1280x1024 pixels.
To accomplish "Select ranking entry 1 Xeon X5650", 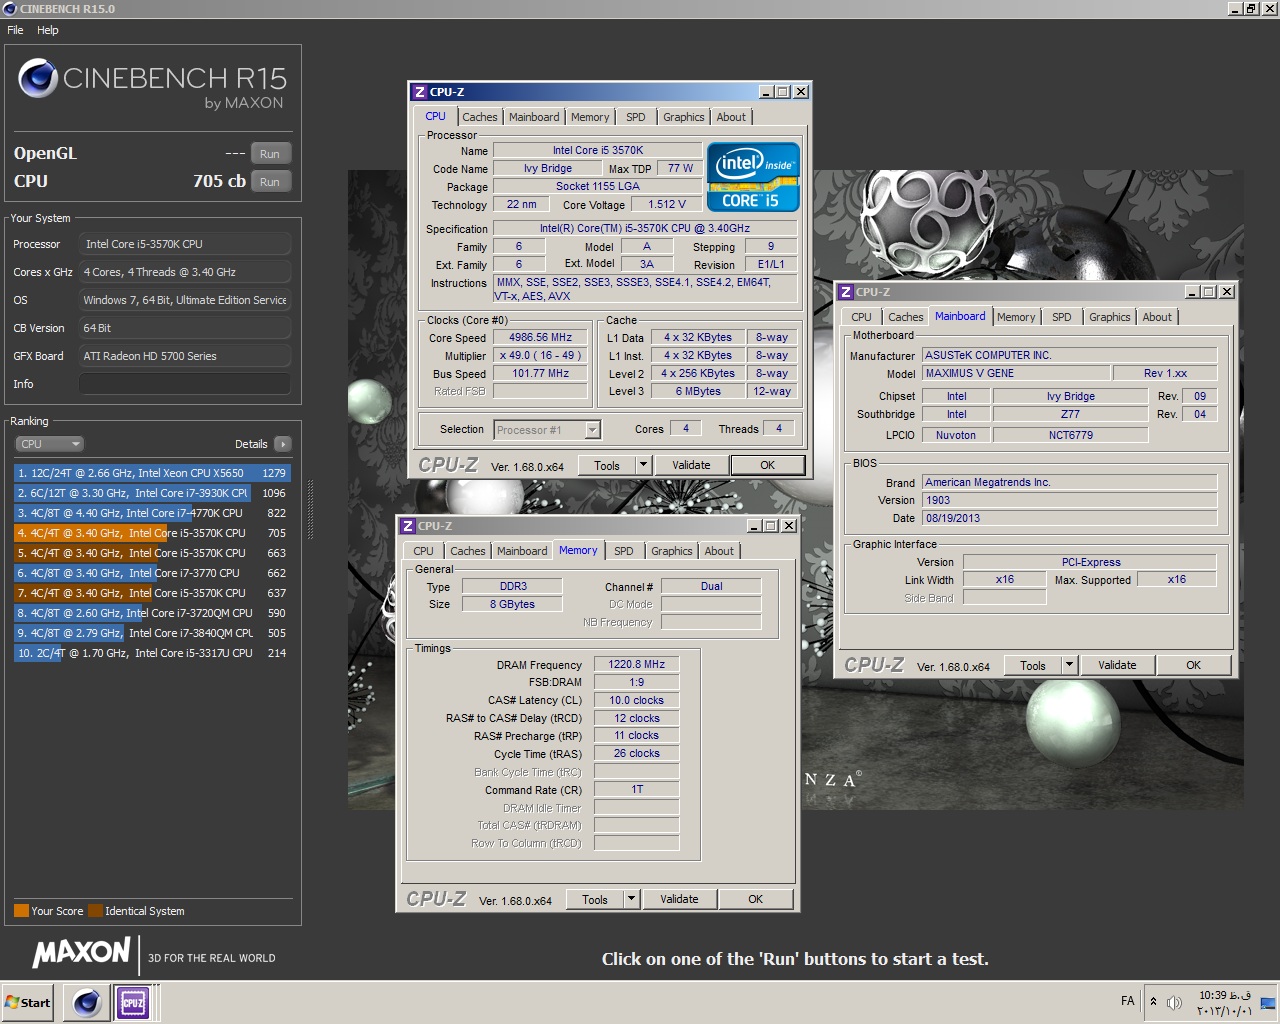I will pyautogui.click(x=152, y=473).
